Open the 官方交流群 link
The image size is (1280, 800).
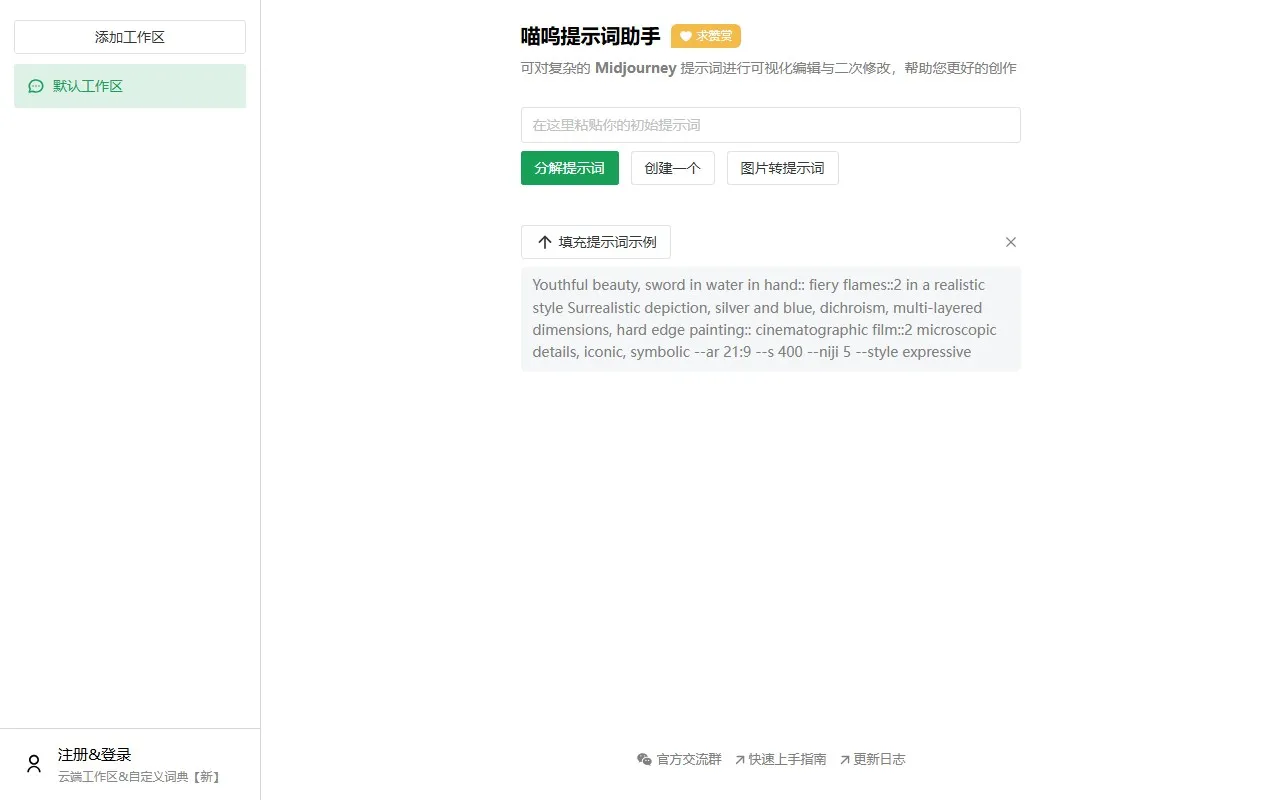(687, 759)
